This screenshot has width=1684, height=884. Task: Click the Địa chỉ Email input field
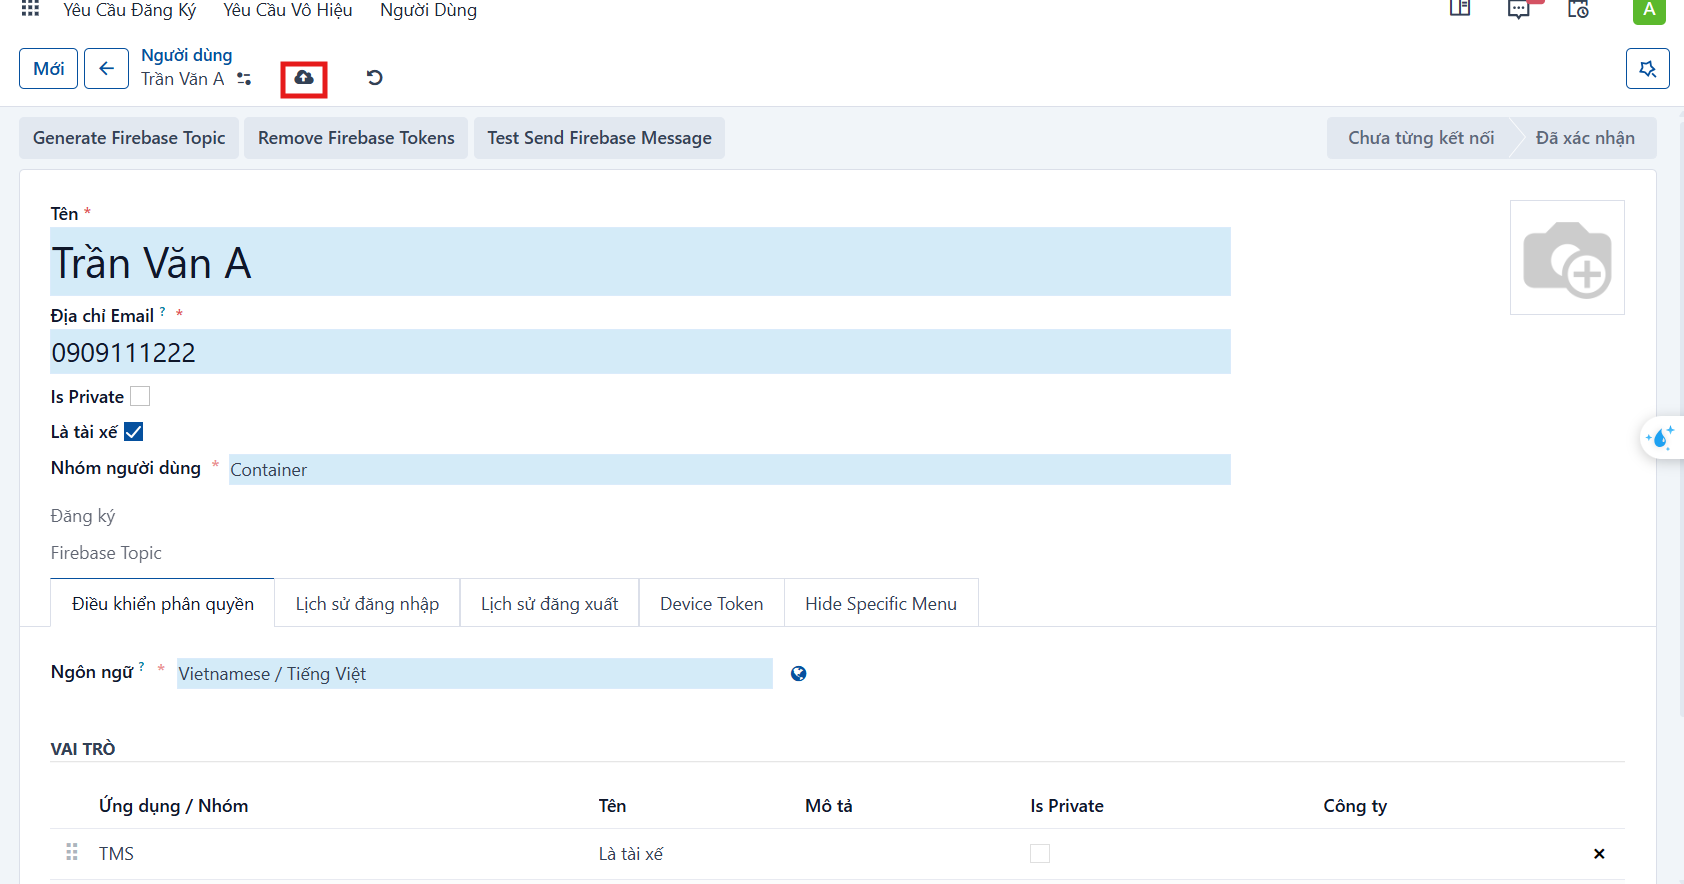640,352
